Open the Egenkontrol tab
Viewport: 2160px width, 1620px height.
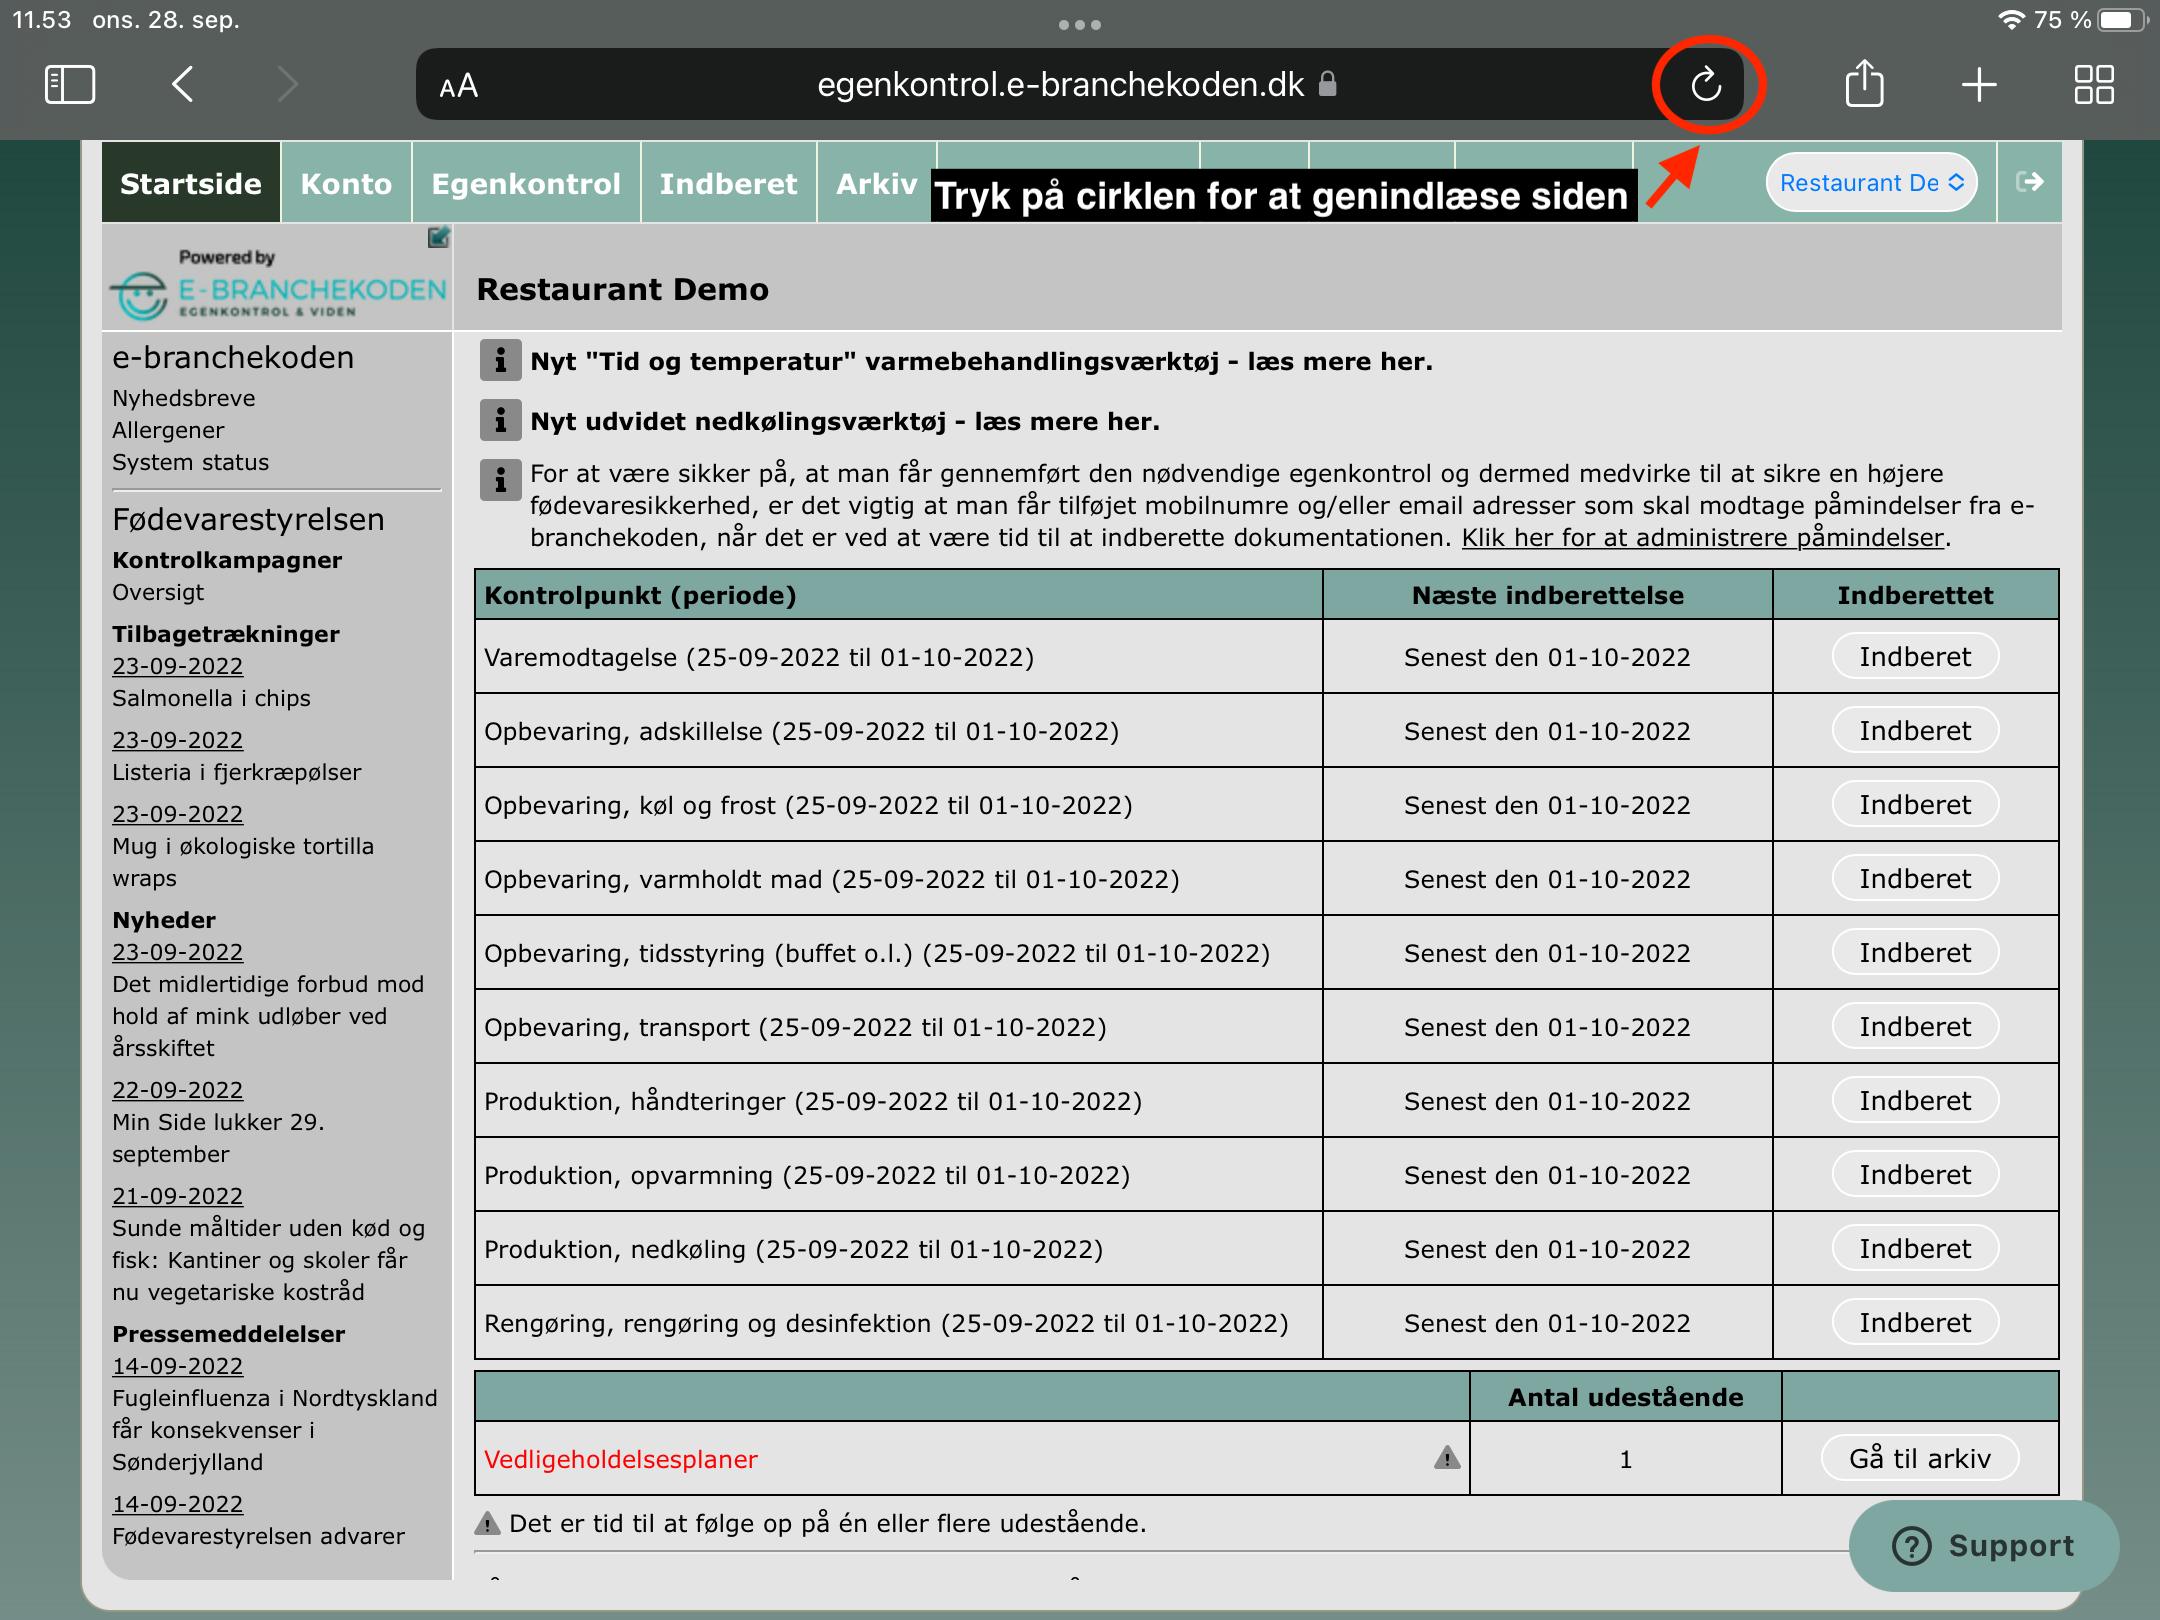(526, 183)
